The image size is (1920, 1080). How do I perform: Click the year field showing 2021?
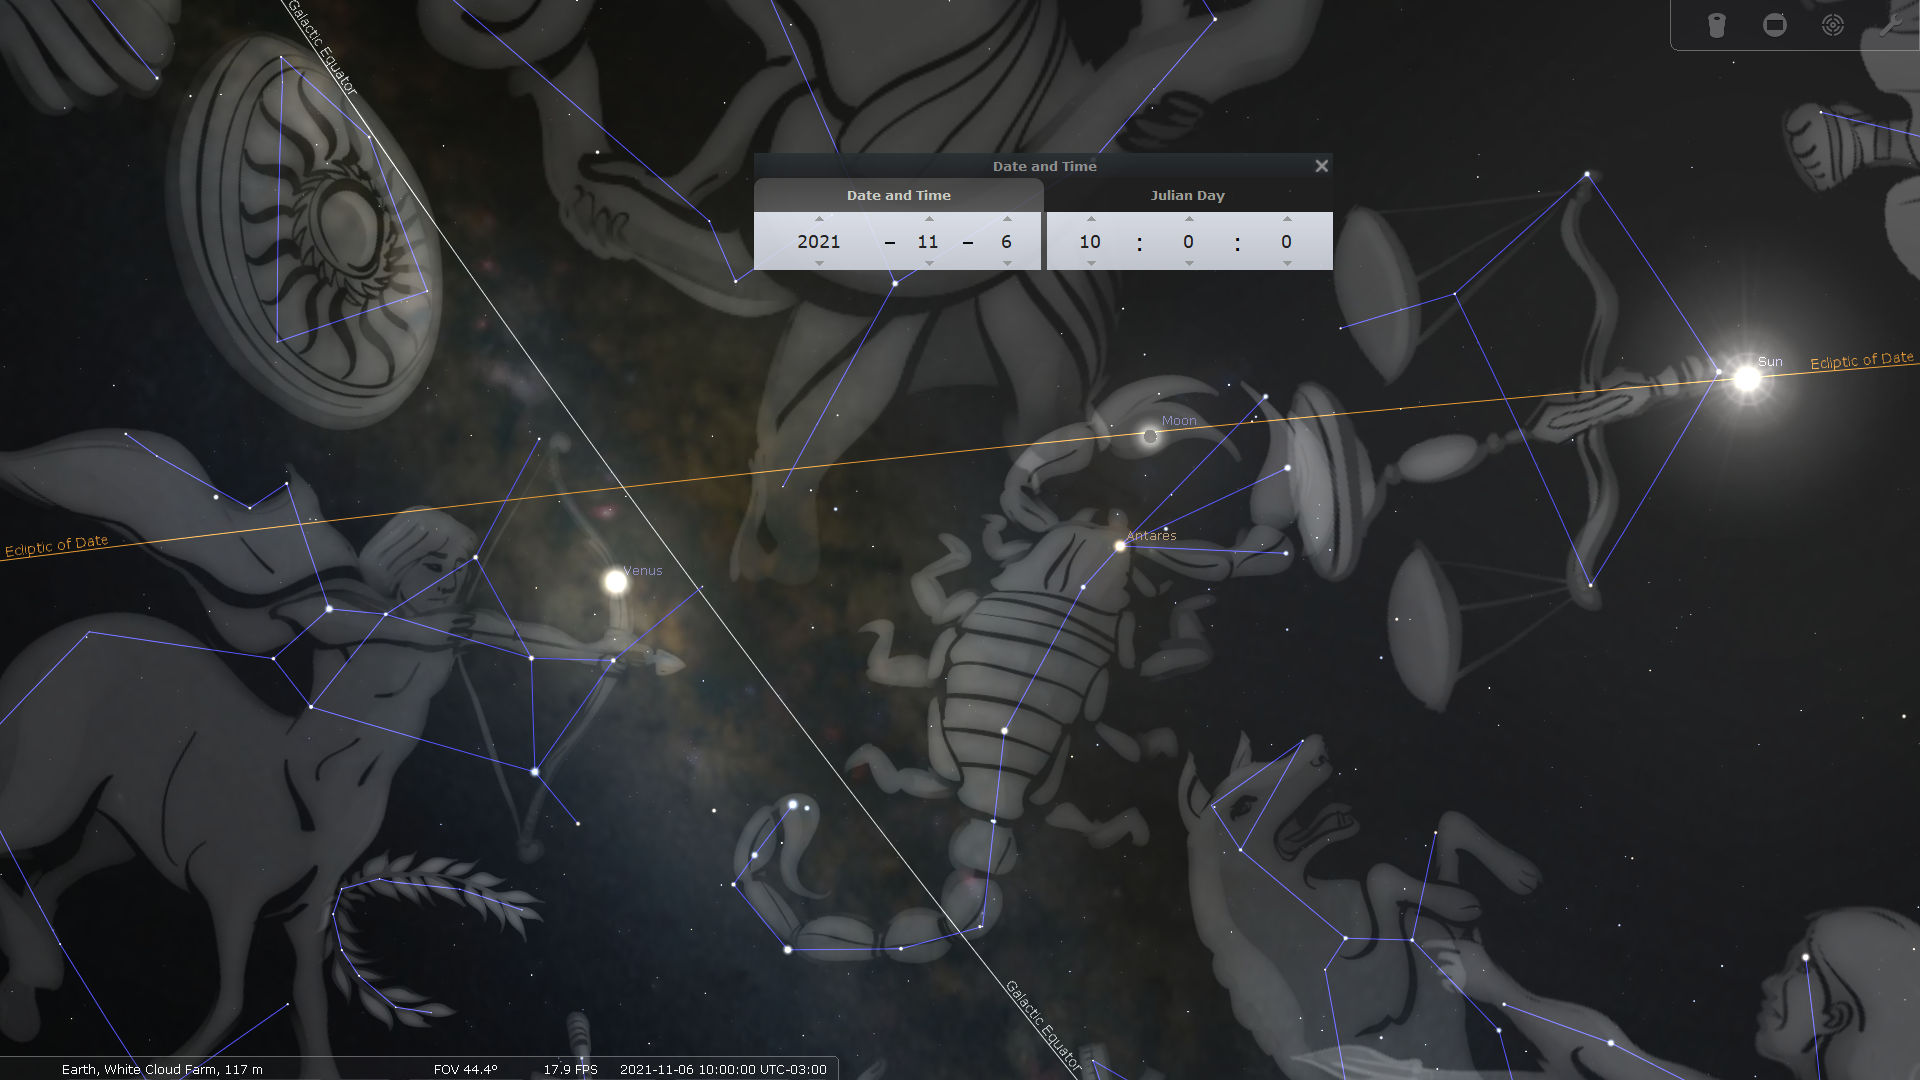[x=819, y=242]
